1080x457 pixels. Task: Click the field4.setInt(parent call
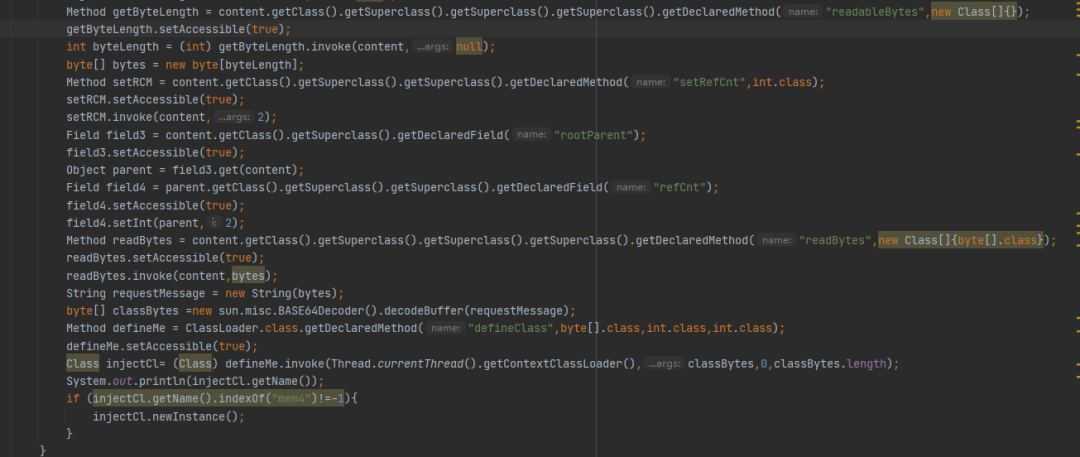coord(133,223)
